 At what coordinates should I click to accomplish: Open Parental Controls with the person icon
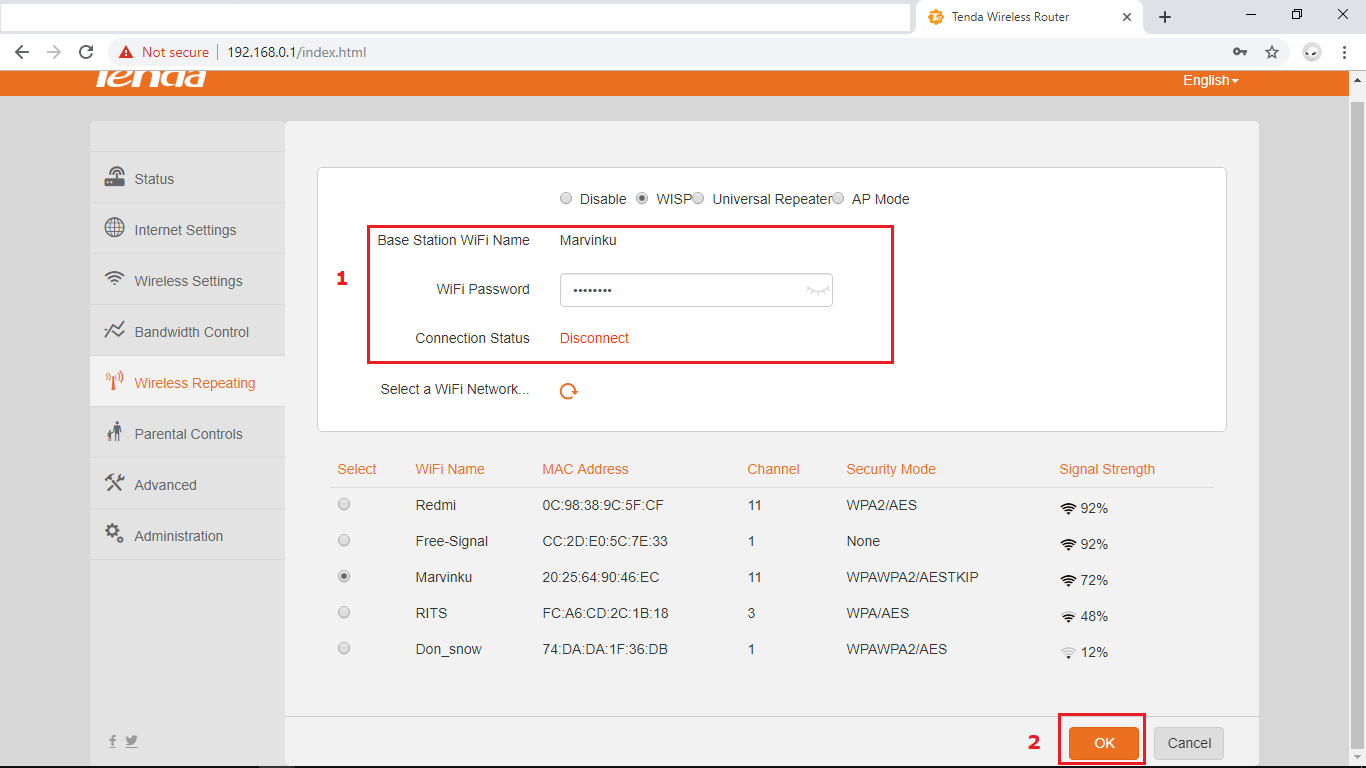(113, 433)
